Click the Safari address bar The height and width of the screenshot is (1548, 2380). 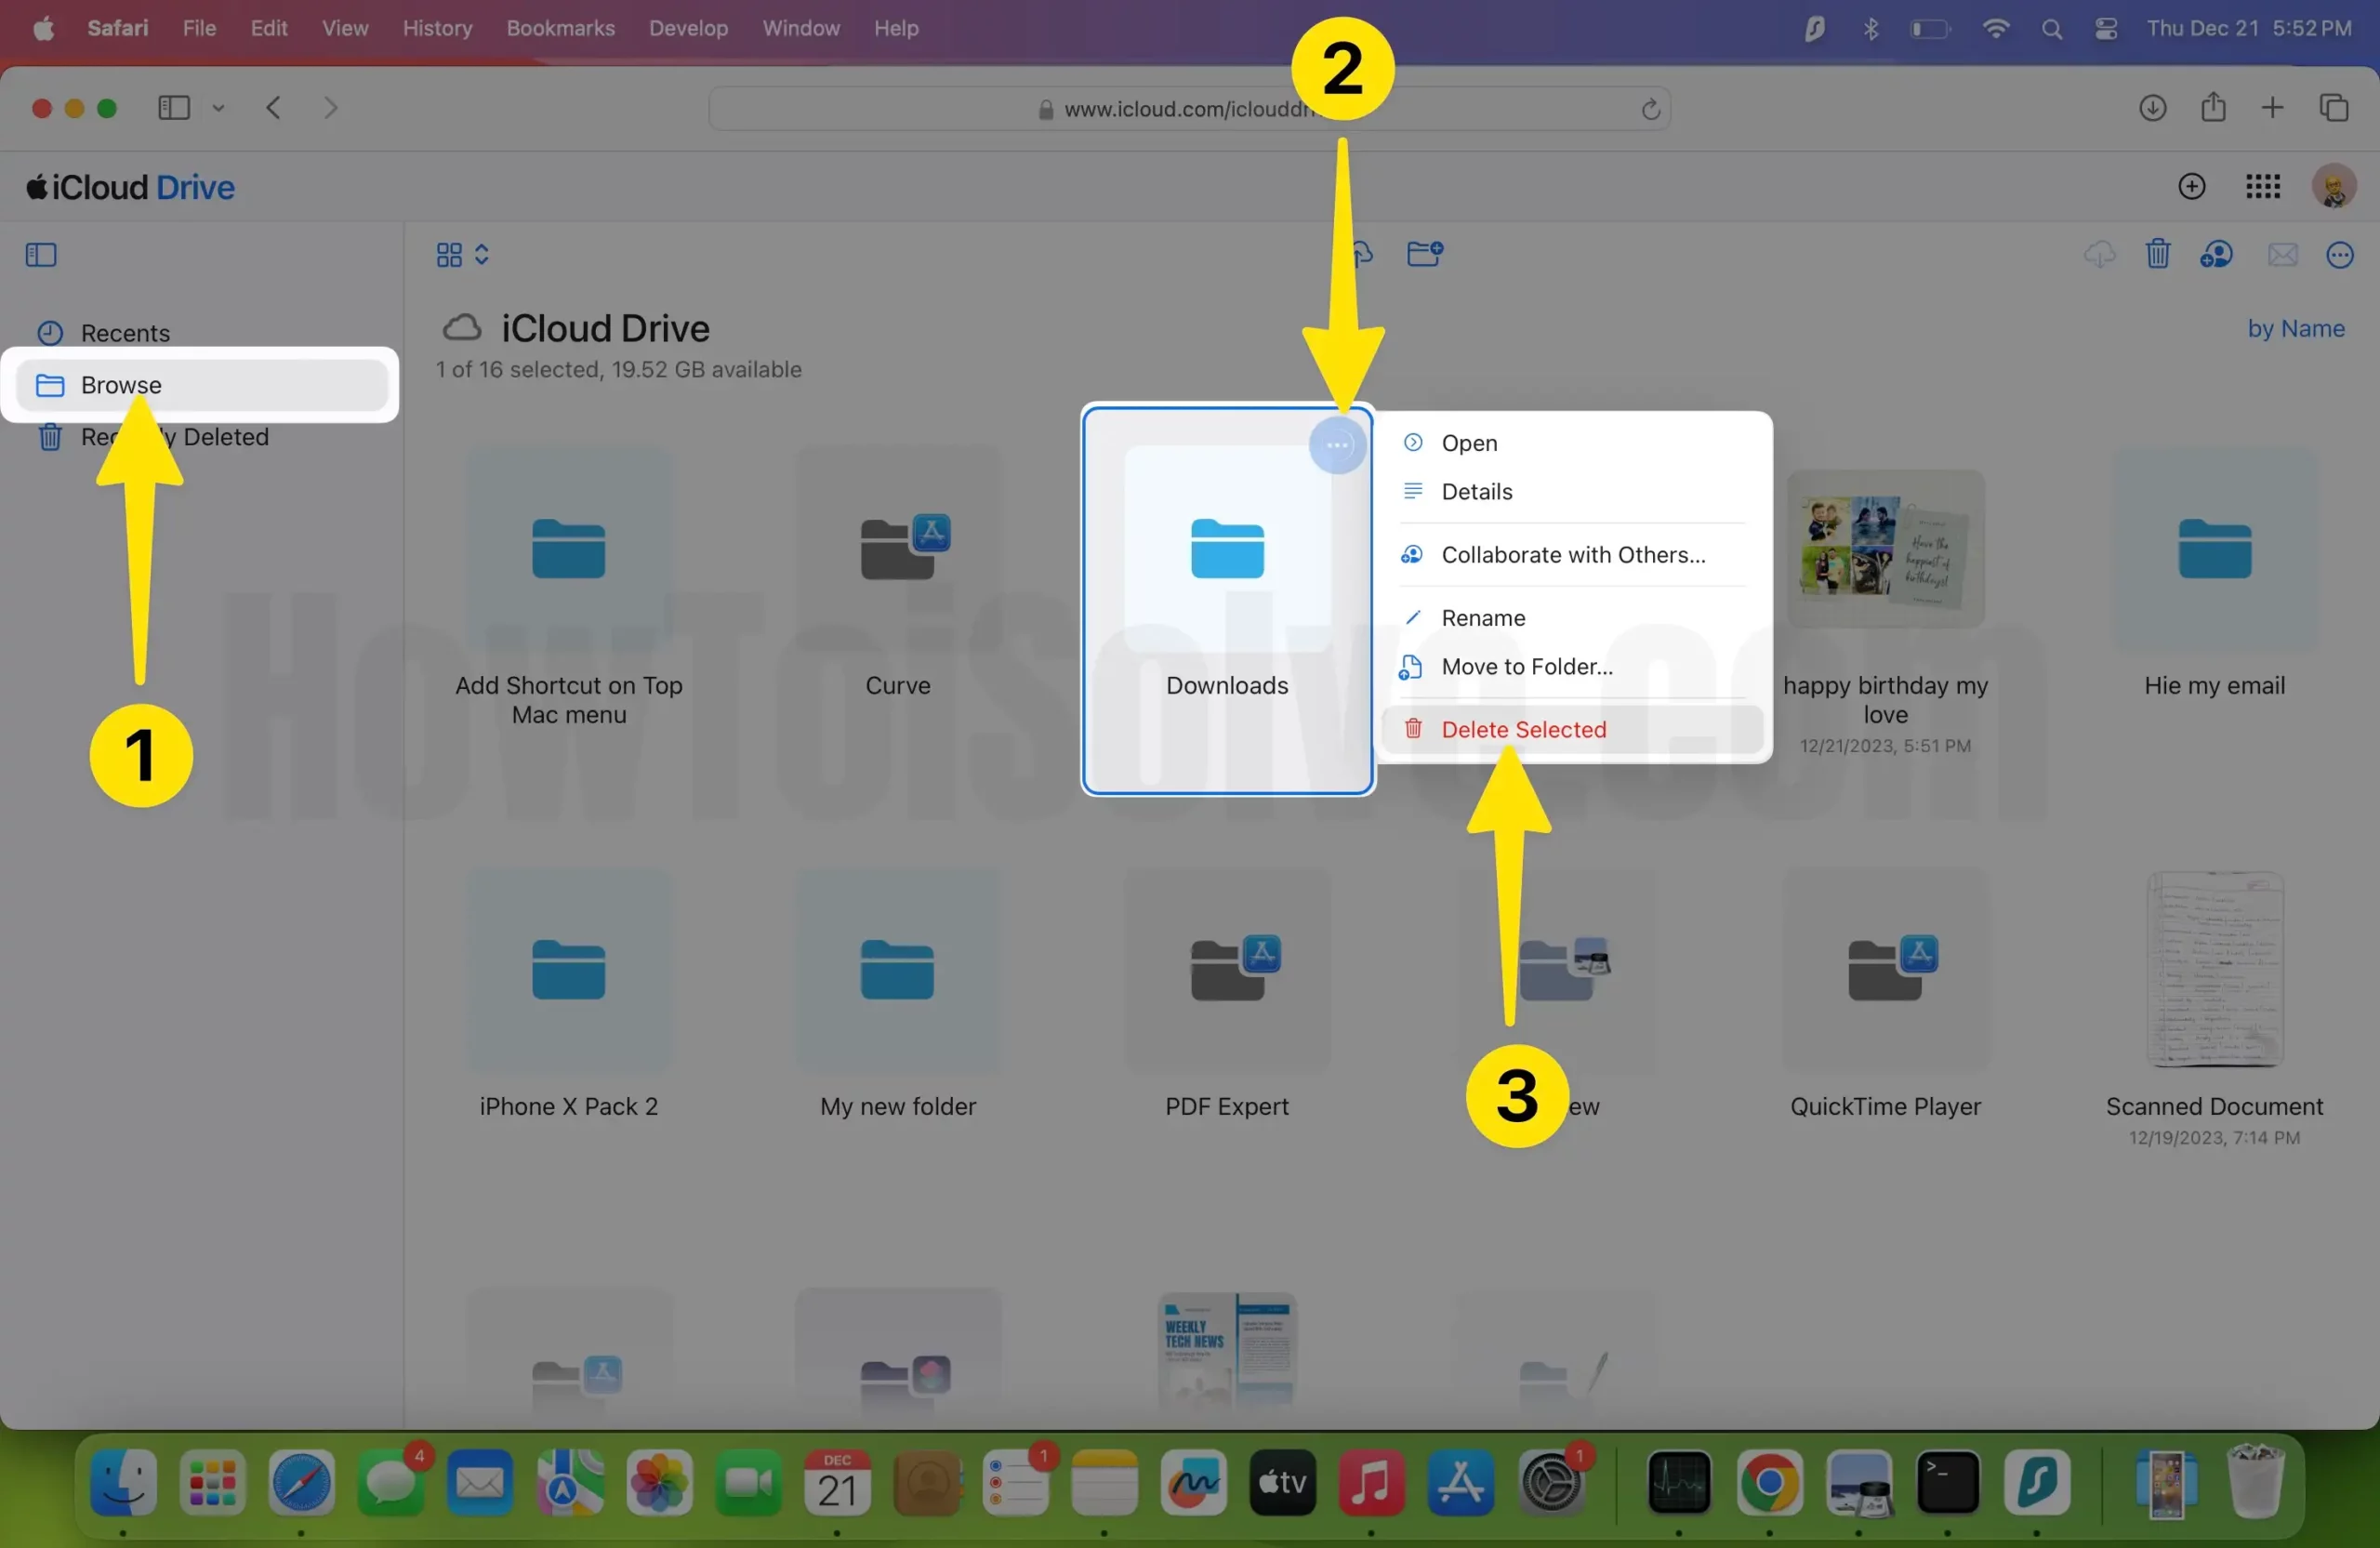pyautogui.click(x=1189, y=108)
